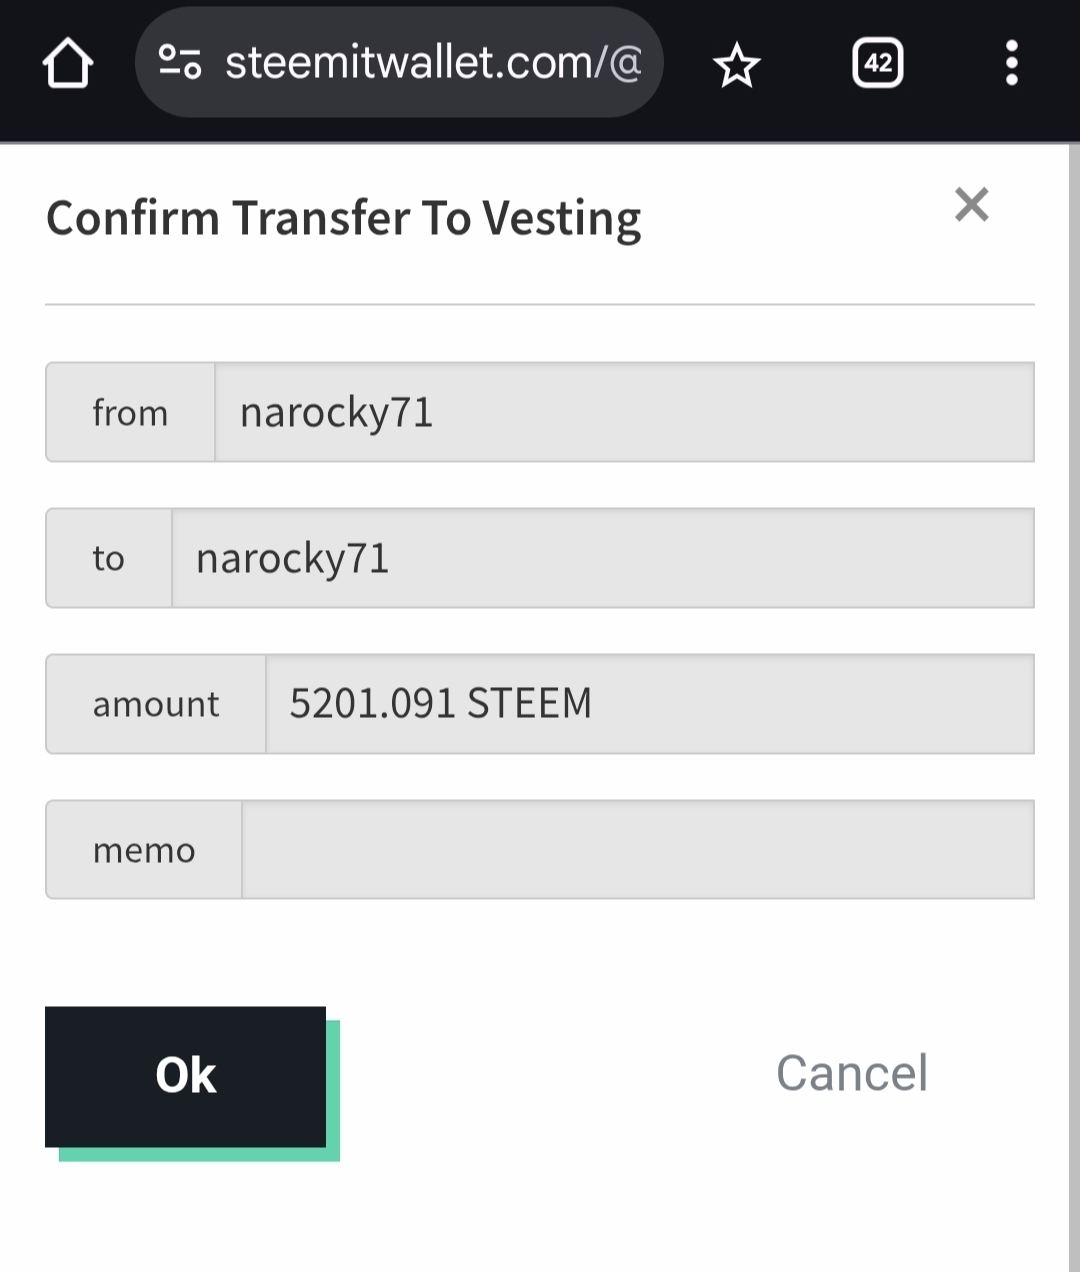
Task: Open site settings icon in address bar
Action: 180,63
